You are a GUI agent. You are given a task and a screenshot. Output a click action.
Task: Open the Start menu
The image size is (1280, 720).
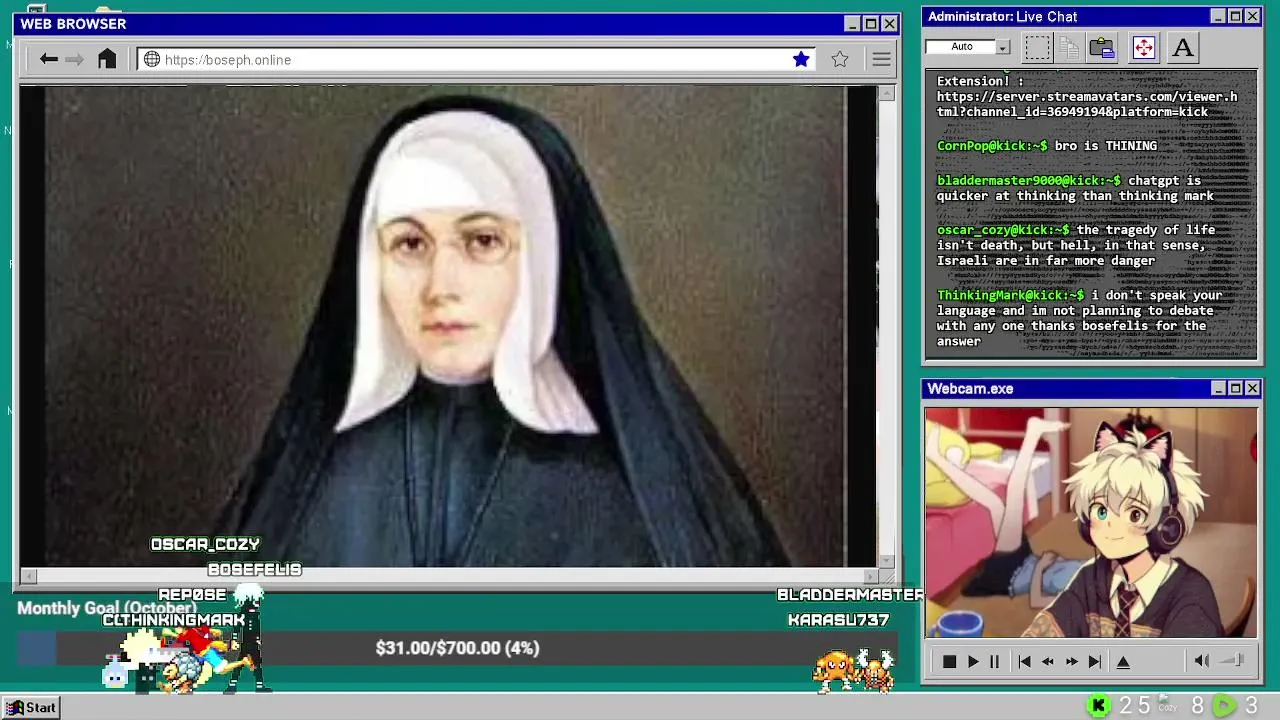point(31,707)
